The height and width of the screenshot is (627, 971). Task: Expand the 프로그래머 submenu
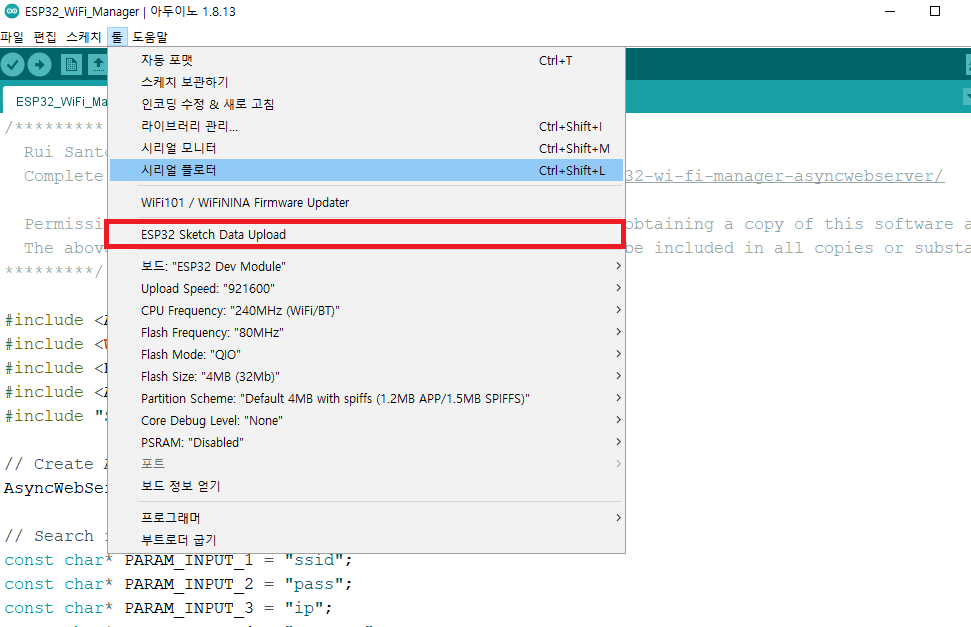pos(367,518)
